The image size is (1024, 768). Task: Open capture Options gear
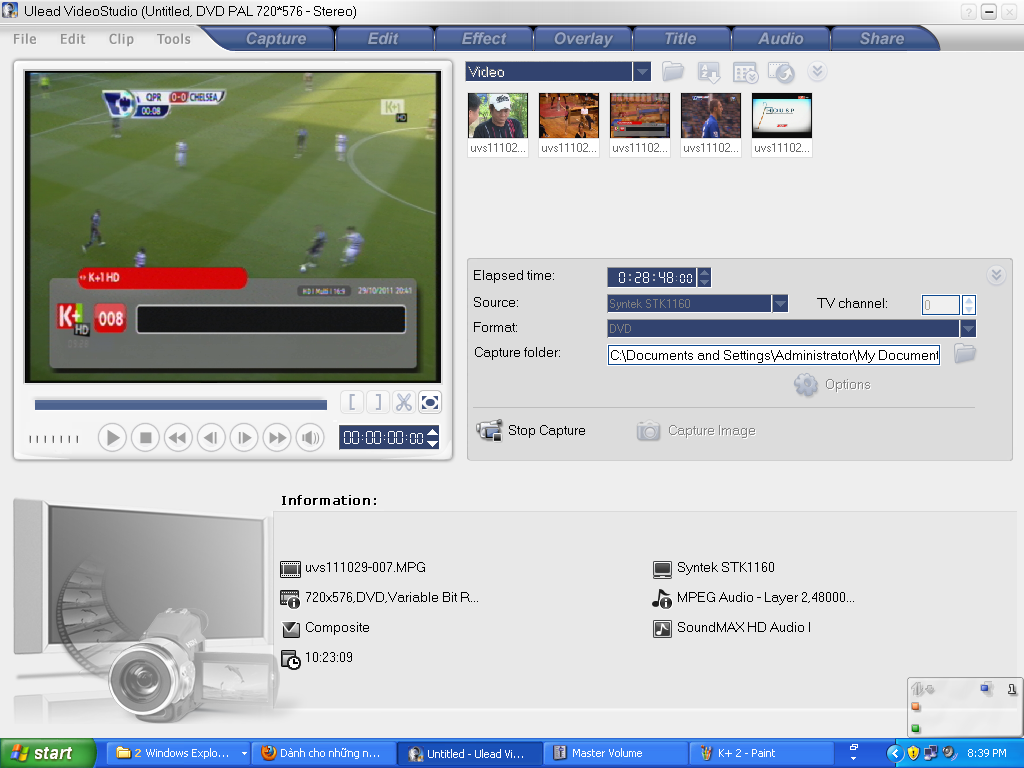833,385
